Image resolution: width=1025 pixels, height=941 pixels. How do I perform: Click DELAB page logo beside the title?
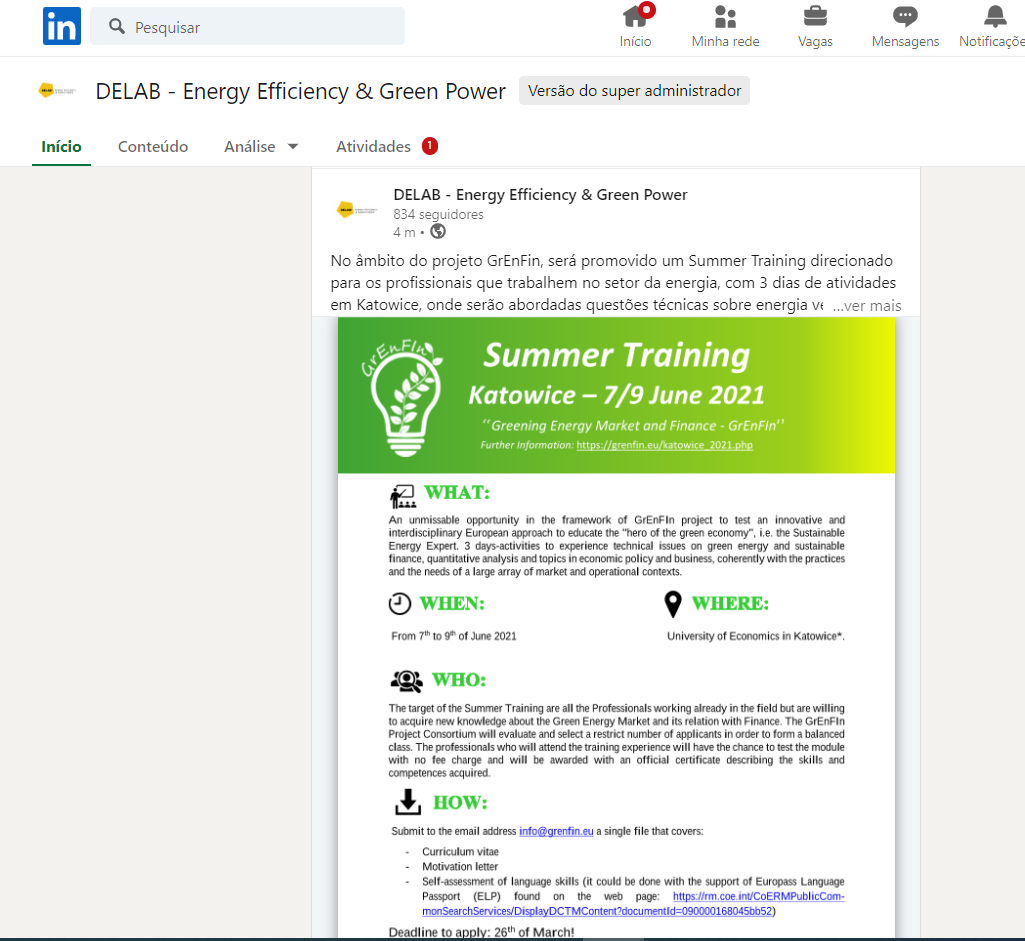coord(57,90)
